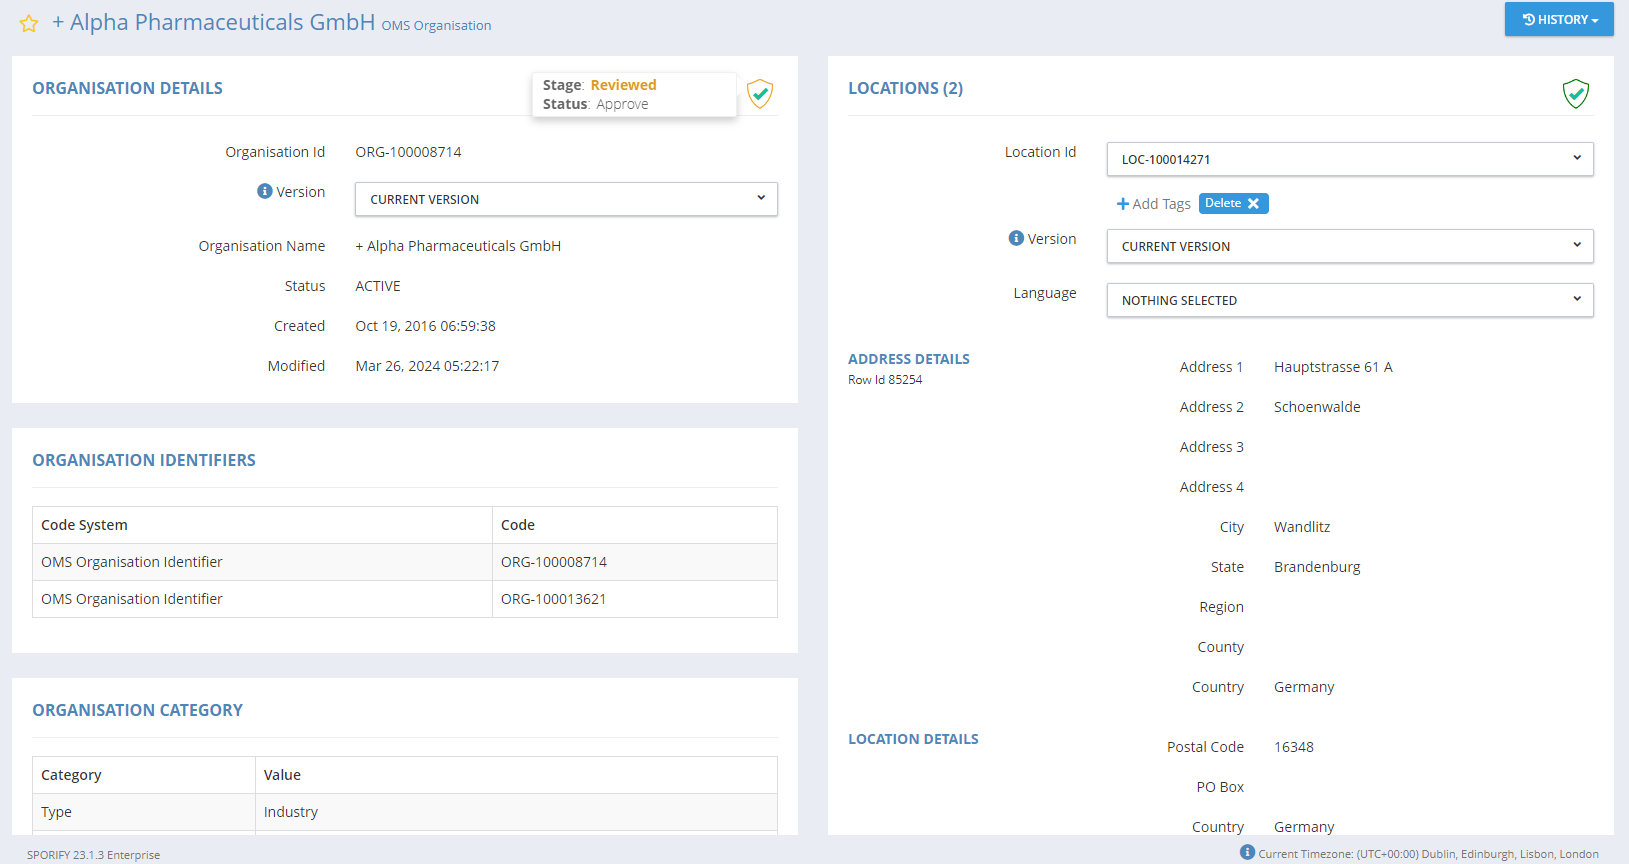Click the timezone info icon
Image resolution: width=1629 pixels, height=864 pixels.
click(x=1247, y=852)
